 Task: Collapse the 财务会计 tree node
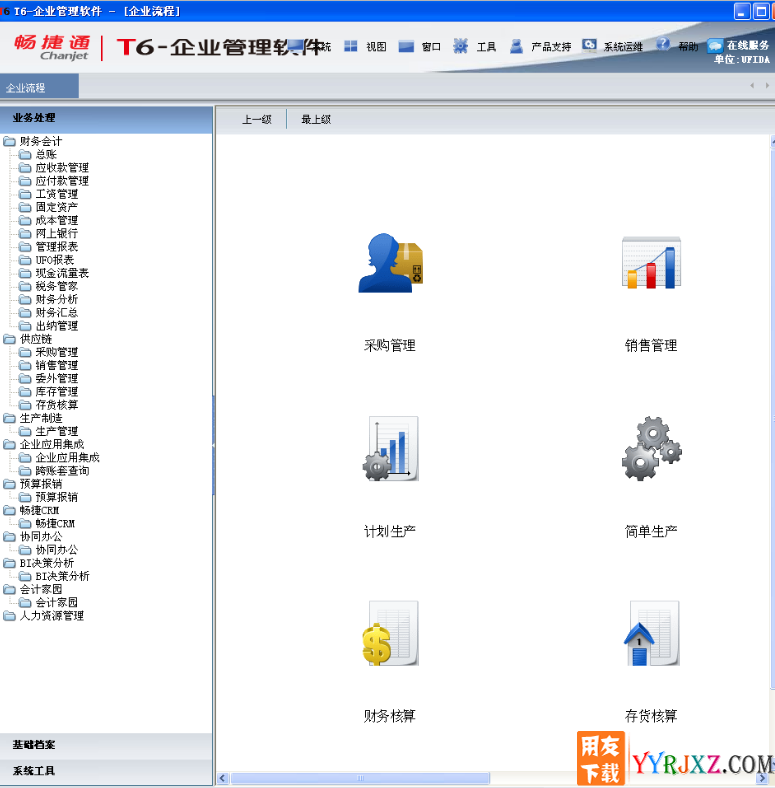(x=10, y=141)
